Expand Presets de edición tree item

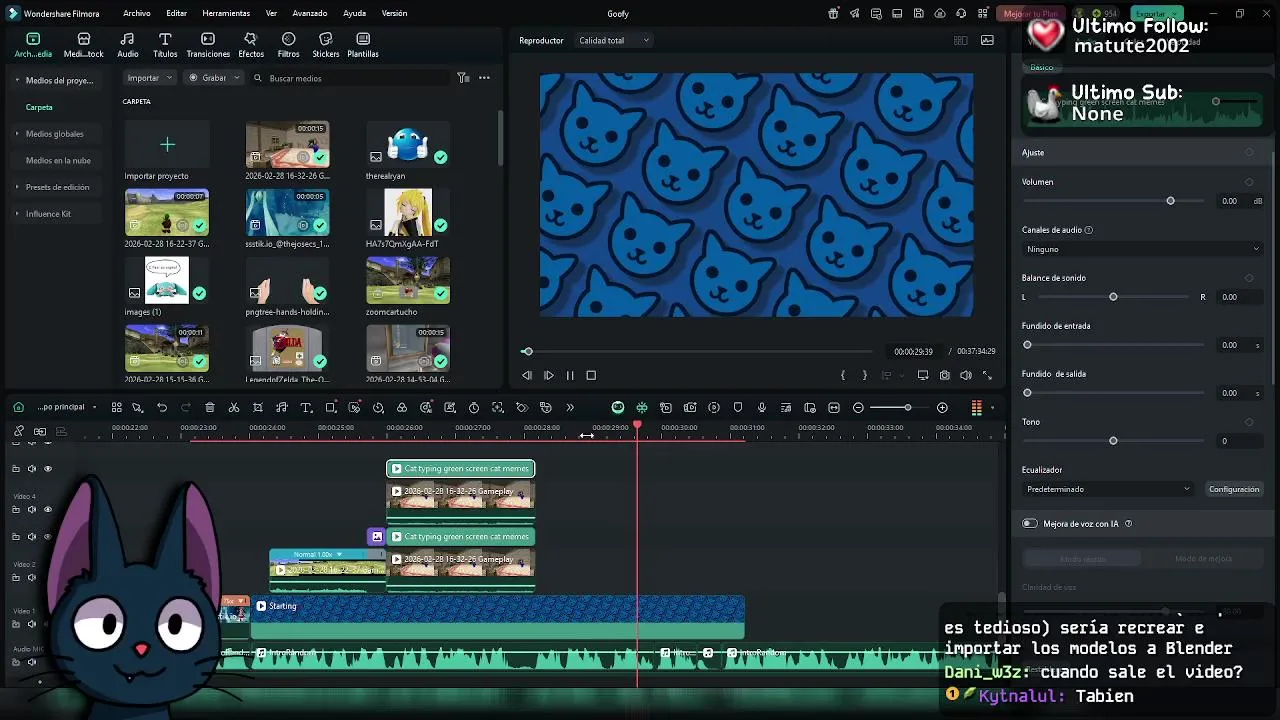17,187
